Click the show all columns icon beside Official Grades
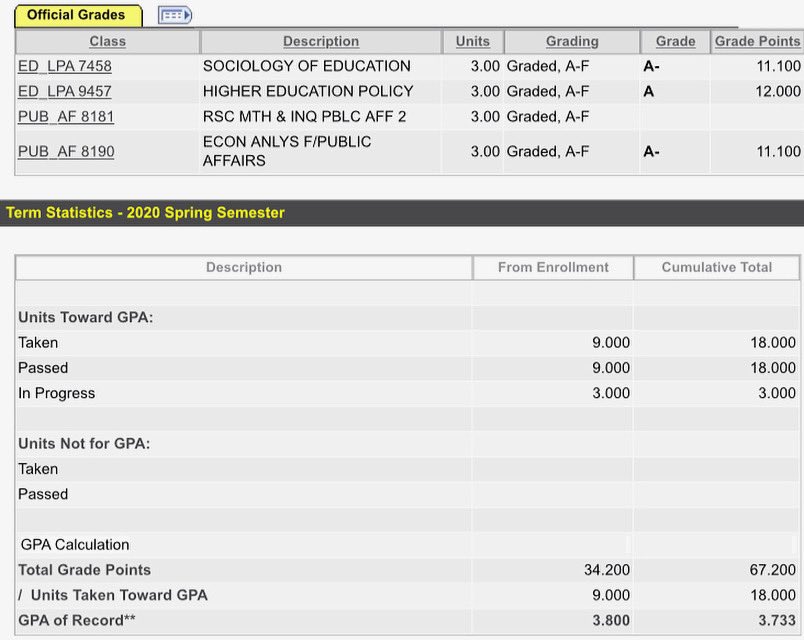This screenshot has width=804, height=640. (x=175, y=15)
